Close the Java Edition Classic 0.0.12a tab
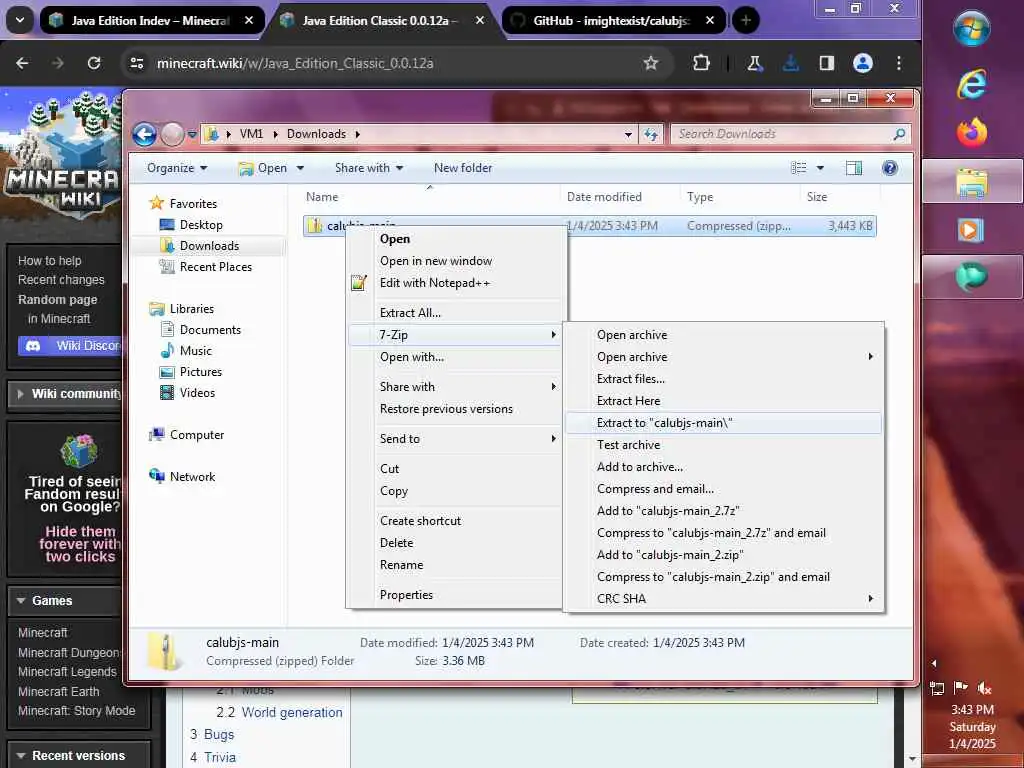 [x=480, y=20]
